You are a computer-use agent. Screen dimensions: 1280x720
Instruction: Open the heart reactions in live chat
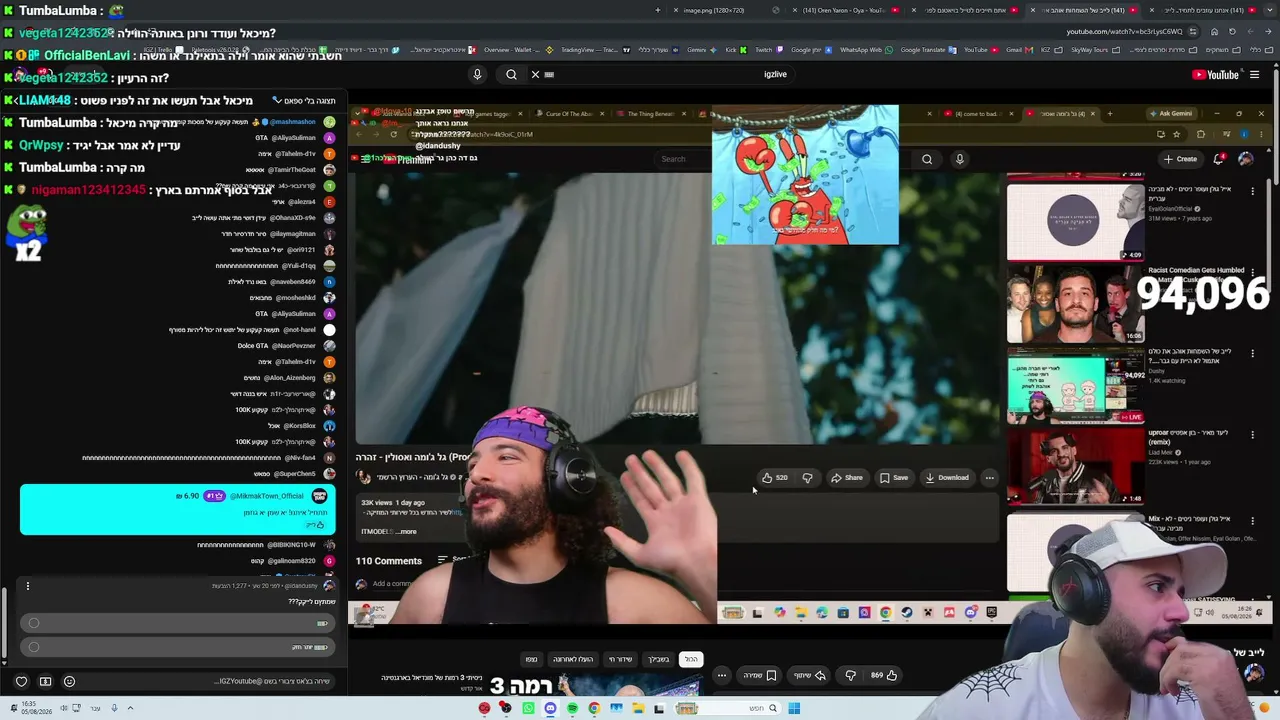coord(21,681)
